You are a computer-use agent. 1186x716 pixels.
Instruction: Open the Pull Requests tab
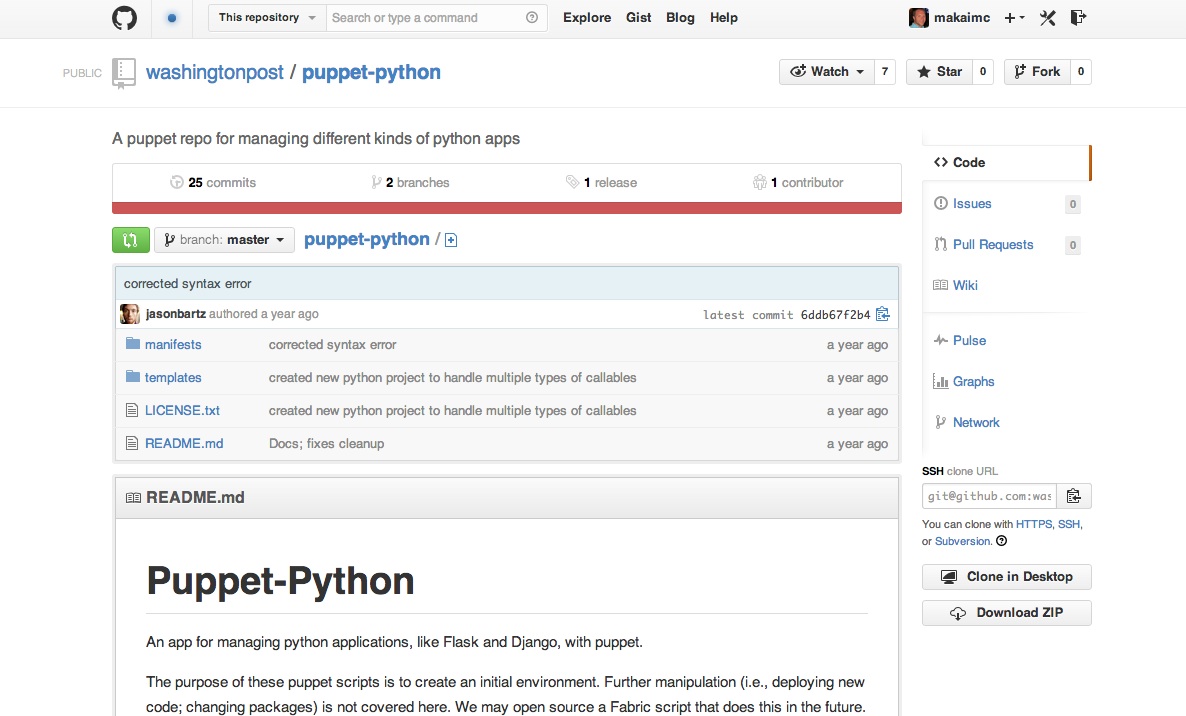click(x=993, y=244)
